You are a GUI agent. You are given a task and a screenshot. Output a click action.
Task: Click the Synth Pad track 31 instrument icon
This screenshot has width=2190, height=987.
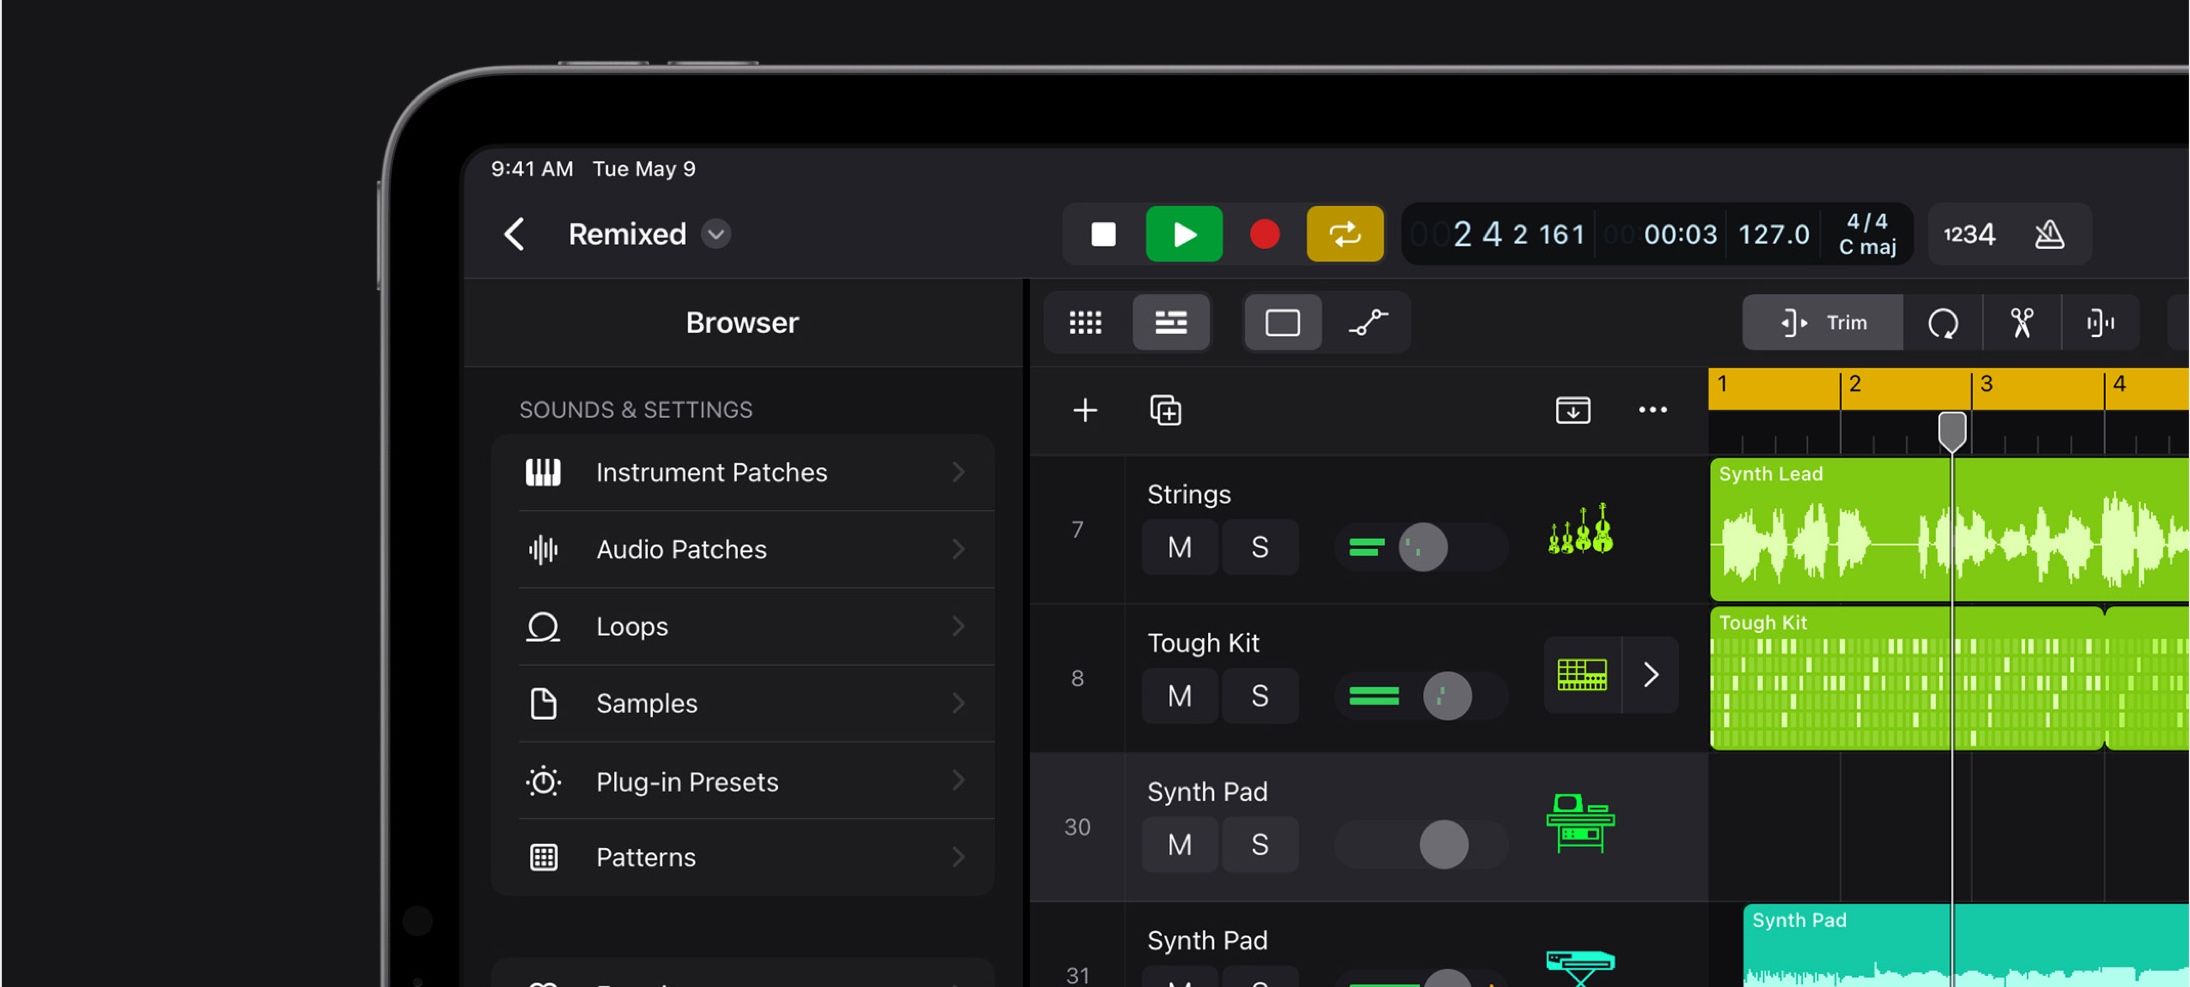(1580, 967)
